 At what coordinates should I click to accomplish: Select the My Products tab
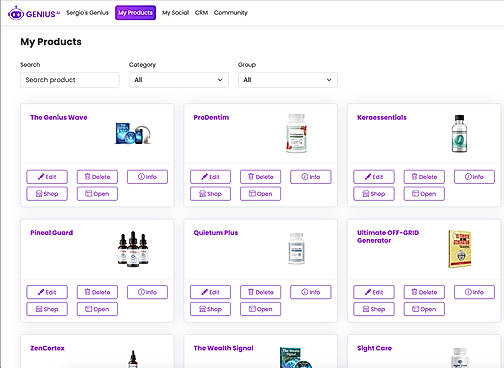(135, 13)
